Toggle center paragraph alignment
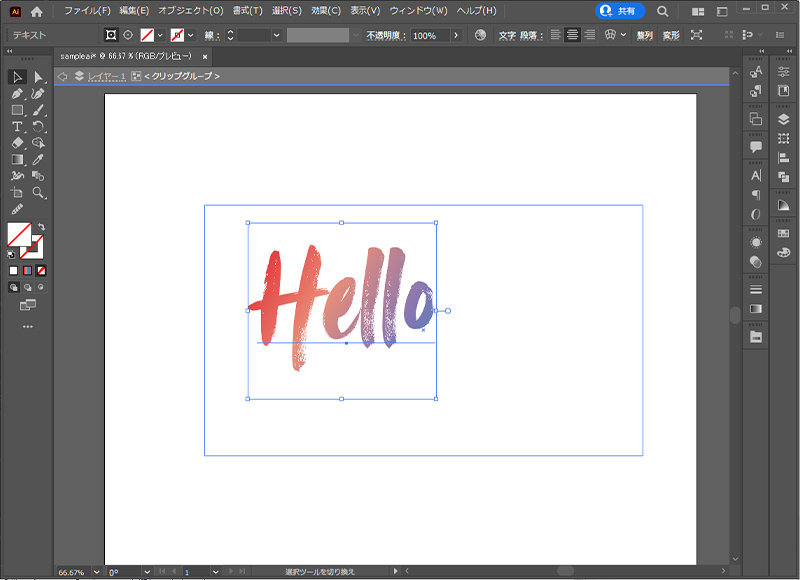This screenshot has height=580, width=800. pos(571,36)
